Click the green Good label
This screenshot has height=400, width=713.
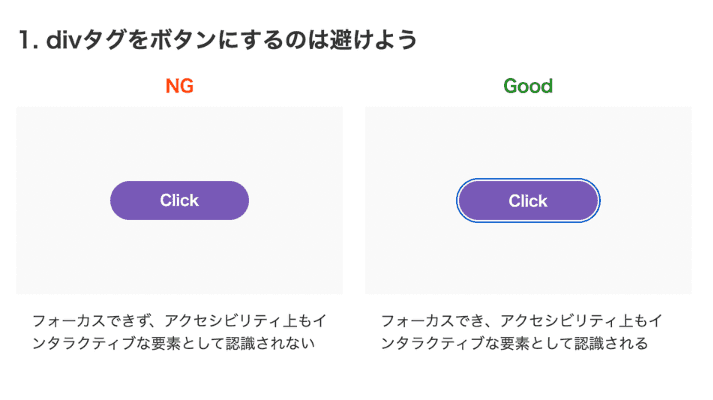(528, 86)
